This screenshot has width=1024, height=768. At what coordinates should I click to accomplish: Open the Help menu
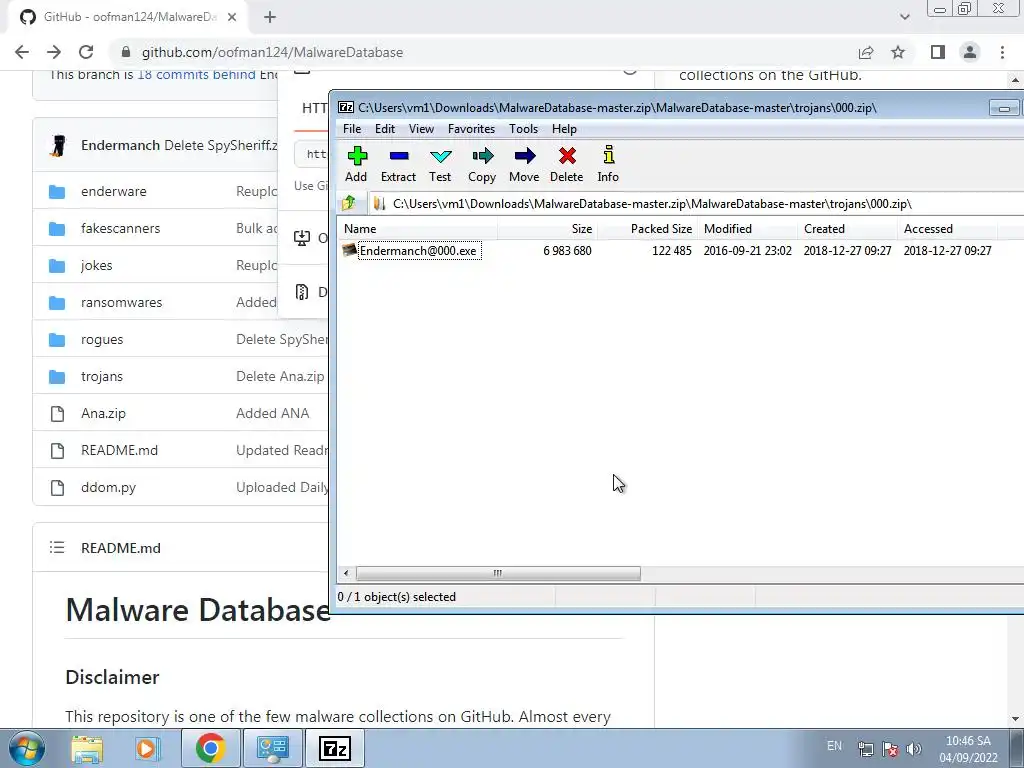click(x=564, y=129)
